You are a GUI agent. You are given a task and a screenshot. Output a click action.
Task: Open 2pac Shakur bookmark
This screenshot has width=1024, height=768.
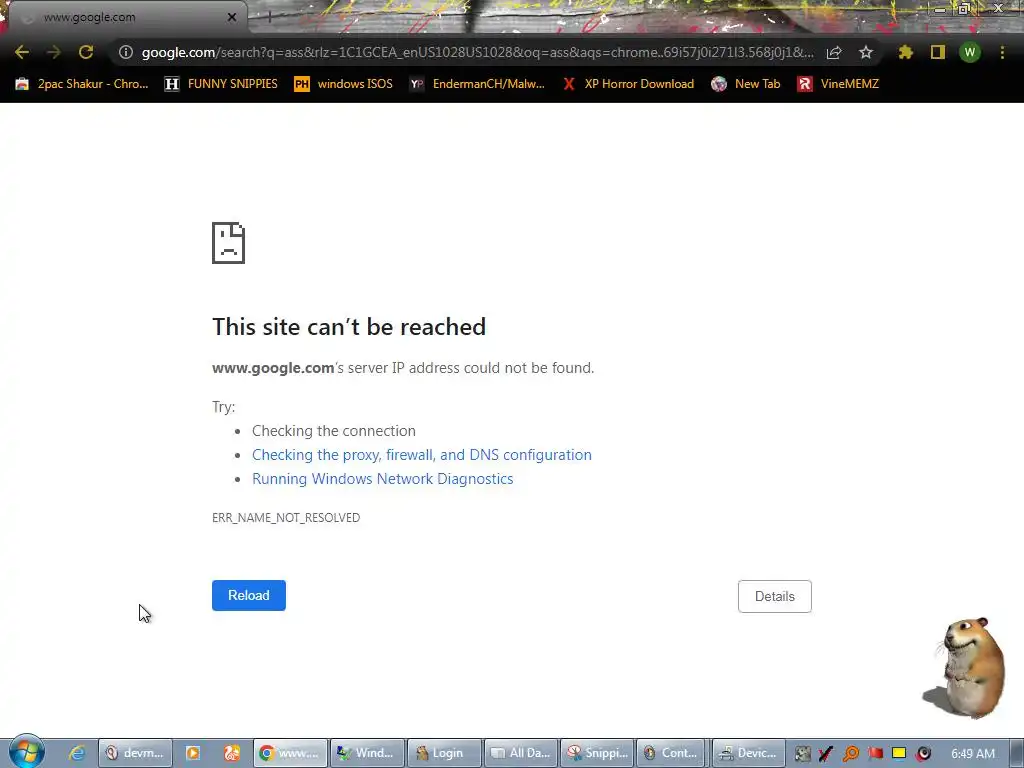pos(82,84)
